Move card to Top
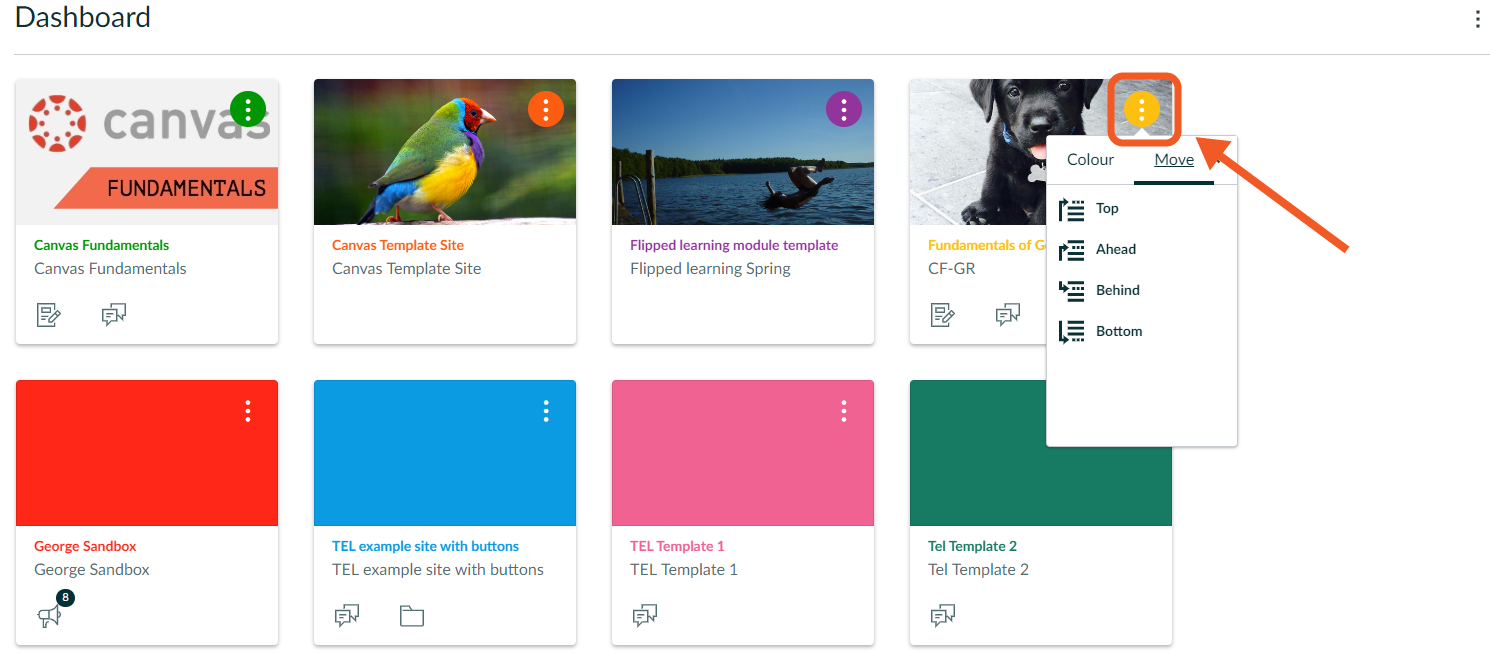The width and height of the screenshot is (1490, 654). 1106,209
